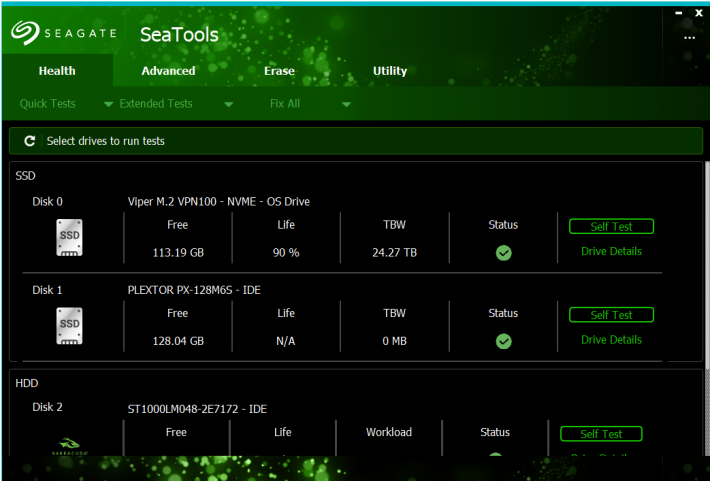Click the 113.19 GB free value
Viewport: 710px width, 481px height.
178,253
